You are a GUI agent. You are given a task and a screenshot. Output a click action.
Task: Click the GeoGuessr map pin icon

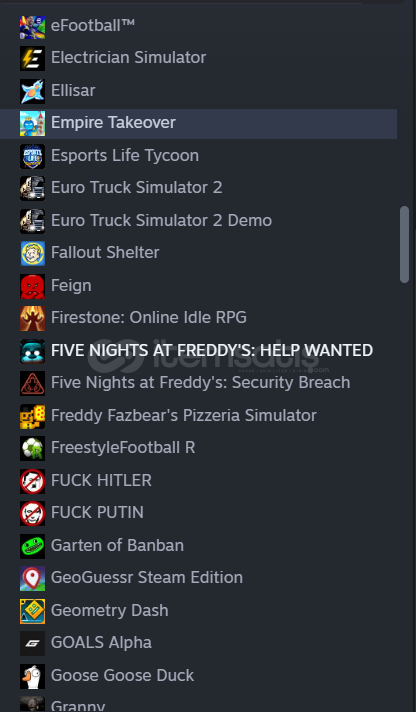pyautogui.click(x=32, y=578)
